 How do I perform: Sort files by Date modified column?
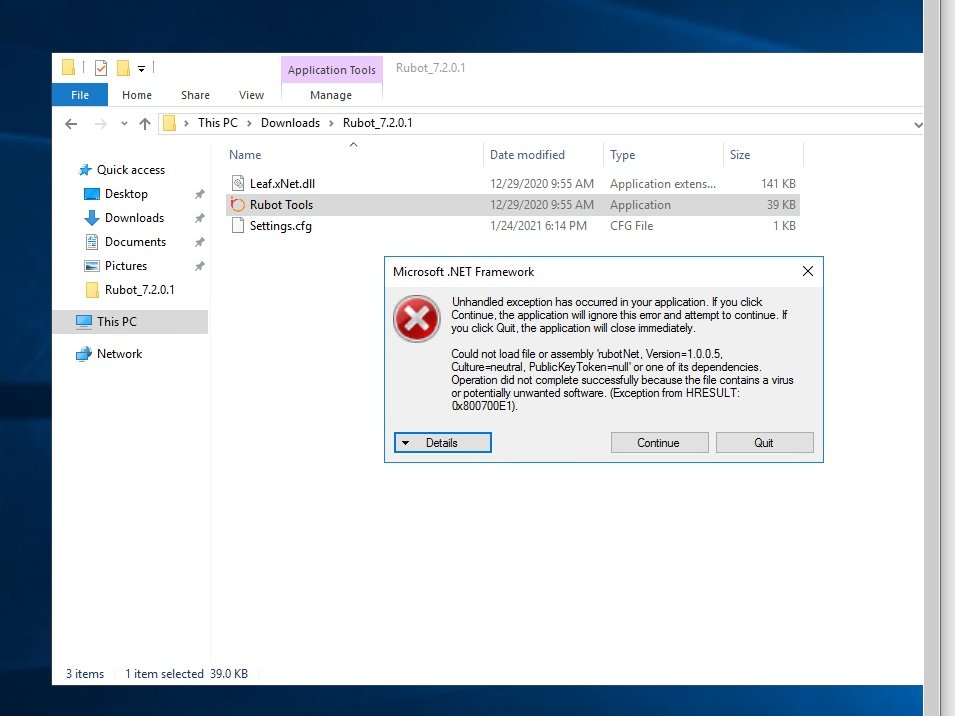click(x=527, y=155)
